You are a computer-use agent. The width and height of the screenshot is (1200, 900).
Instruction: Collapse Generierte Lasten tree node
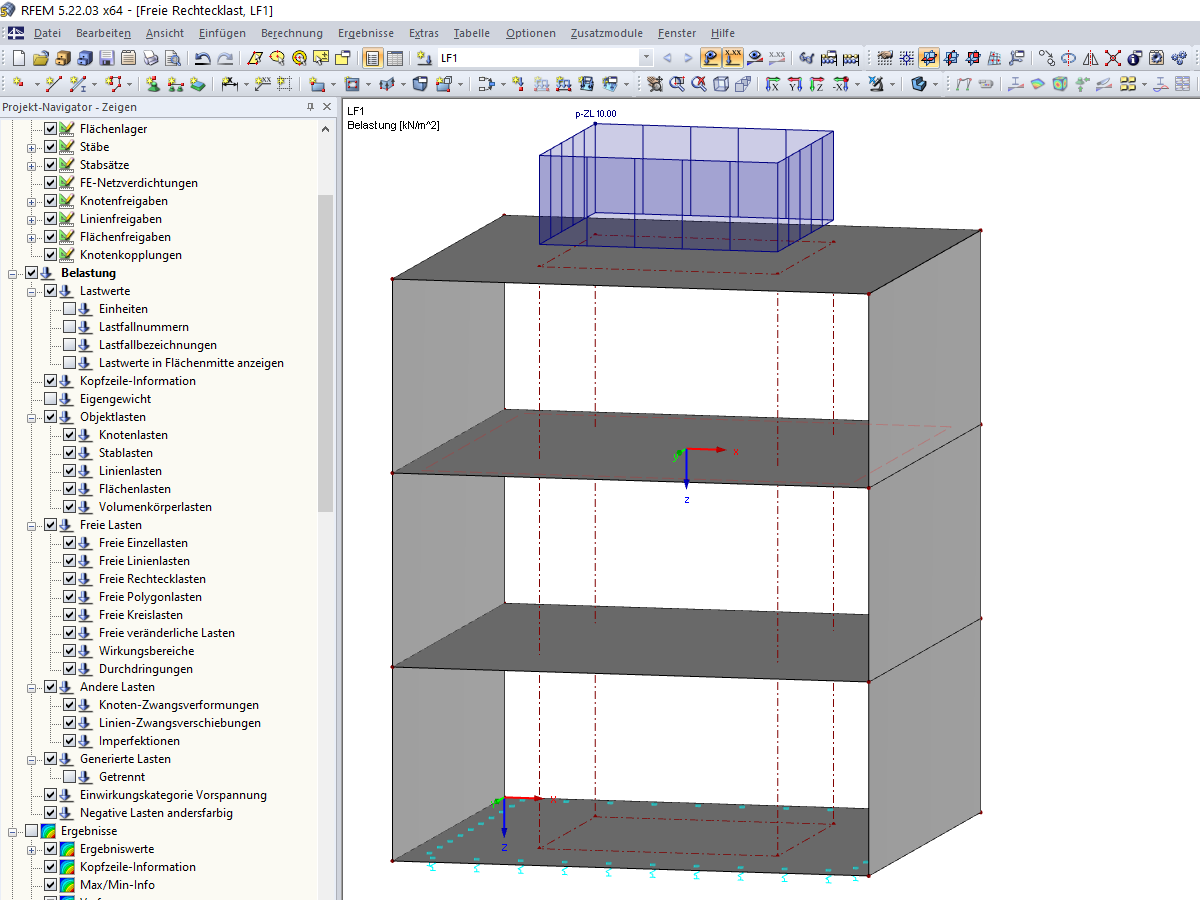click(31, 759)
